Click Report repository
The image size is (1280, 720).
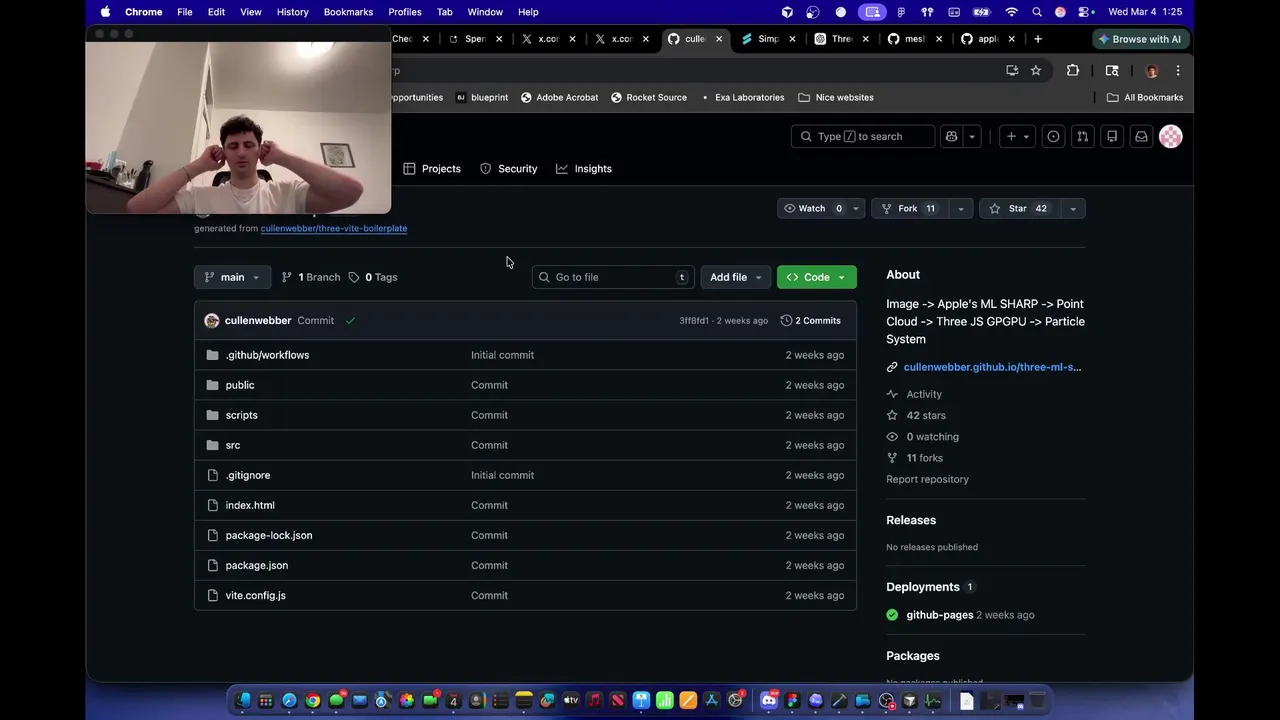point(927,479)
